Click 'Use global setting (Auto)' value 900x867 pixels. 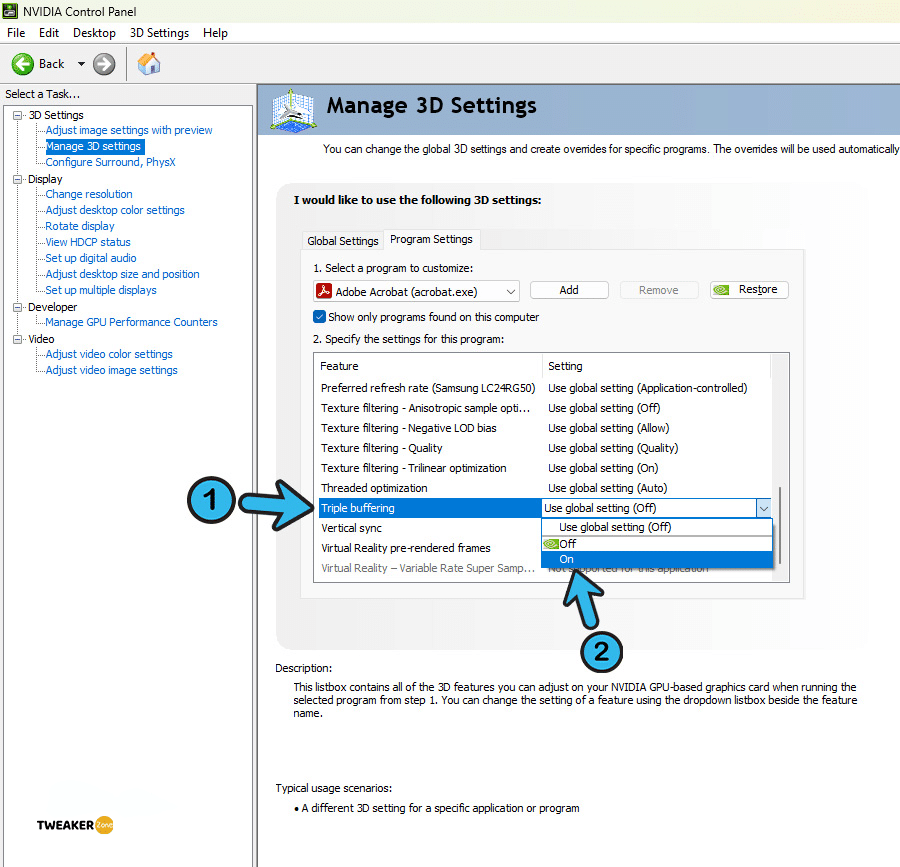[607, 488]
